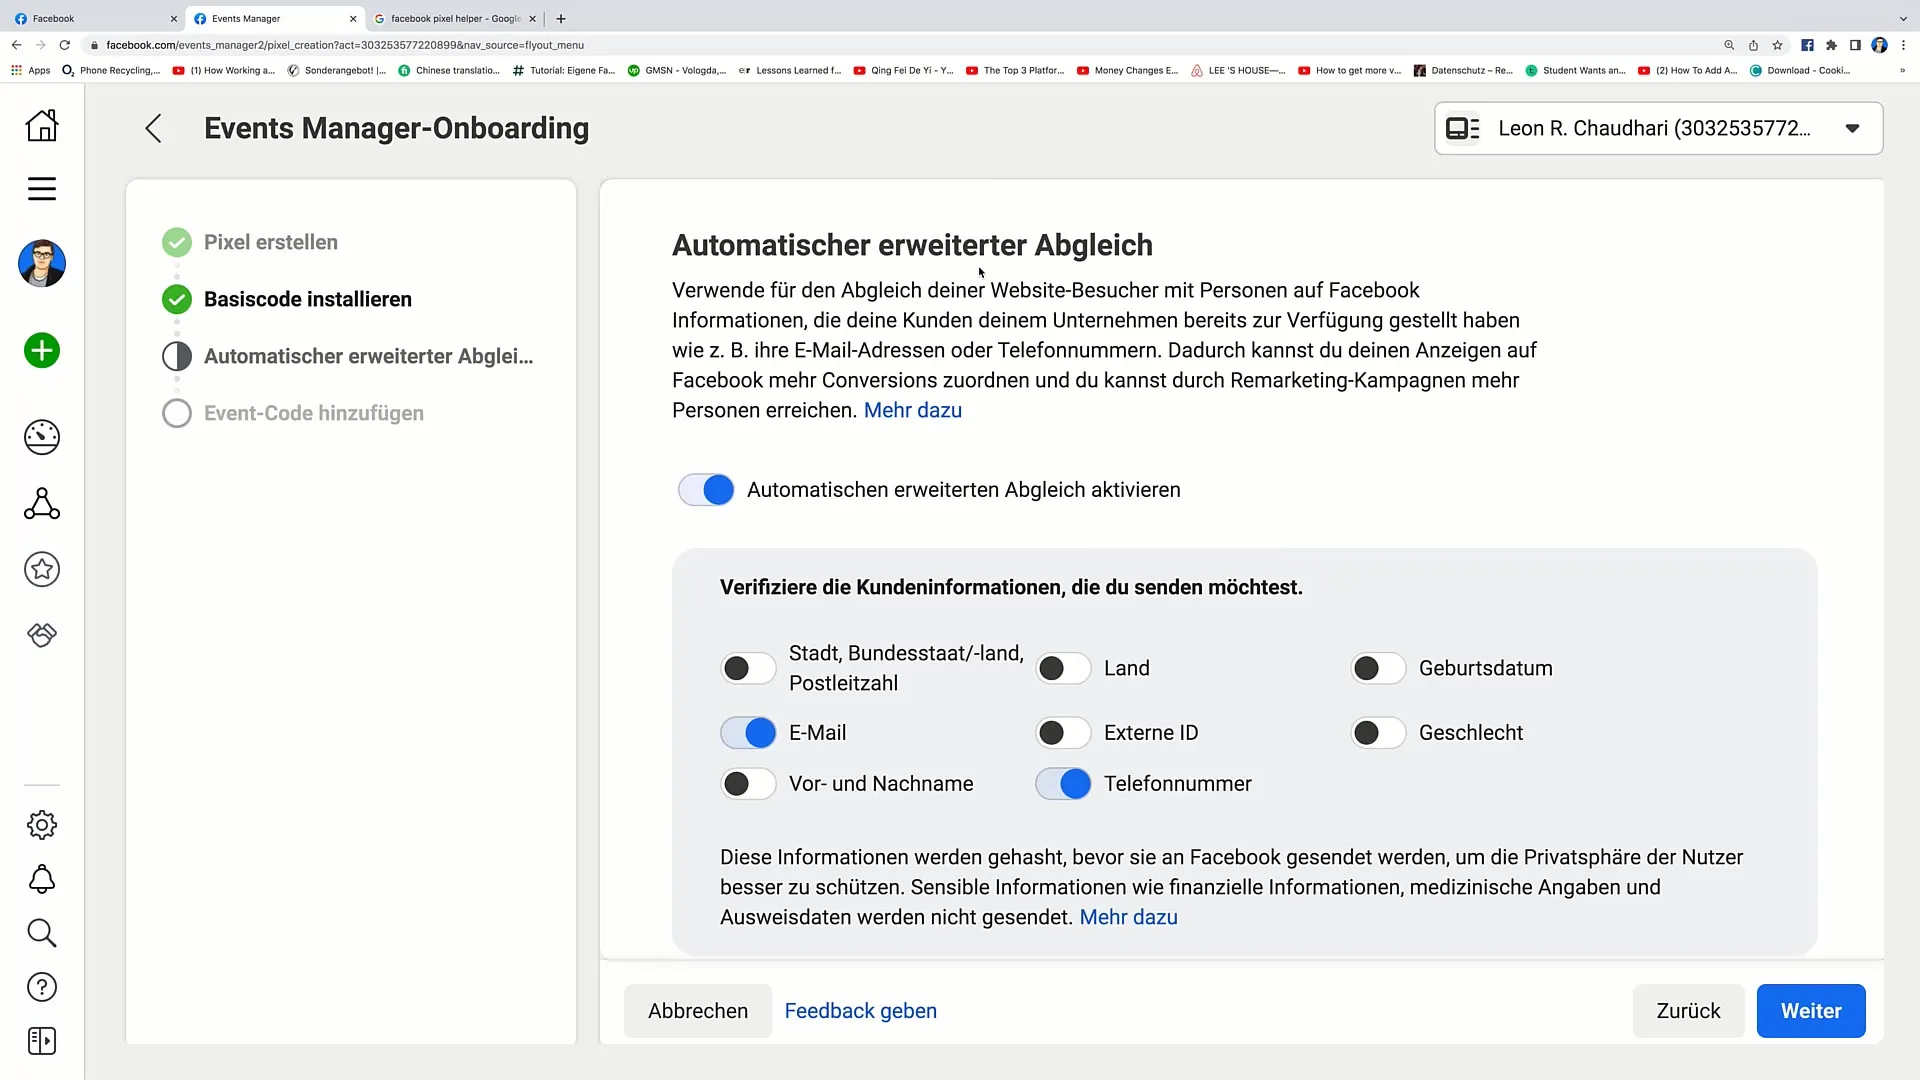The image size is (1920, 1080).
Task: Open settings gear in left sidebar
Action: (x=42, y=825)
